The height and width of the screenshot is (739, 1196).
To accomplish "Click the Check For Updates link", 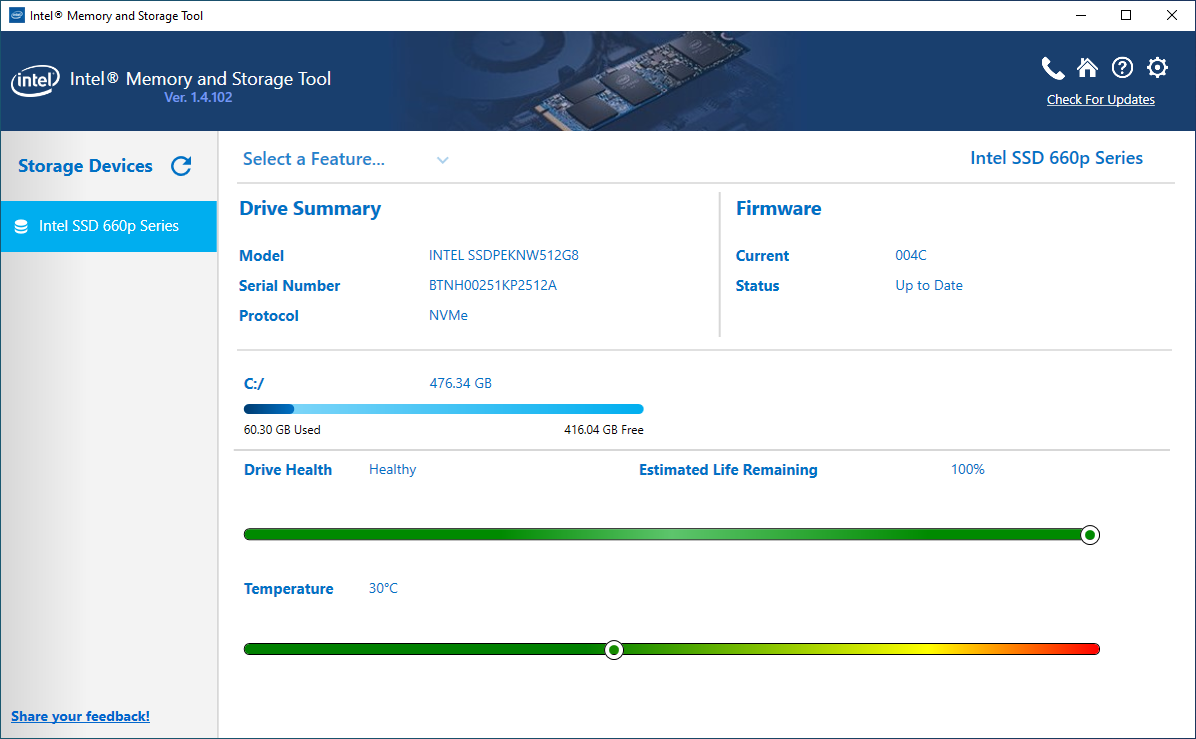I will 1100,100.
